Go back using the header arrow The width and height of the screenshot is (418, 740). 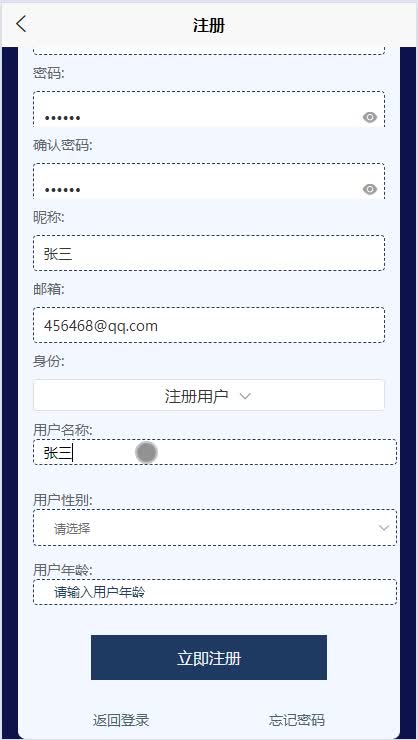tap(21, 24)
